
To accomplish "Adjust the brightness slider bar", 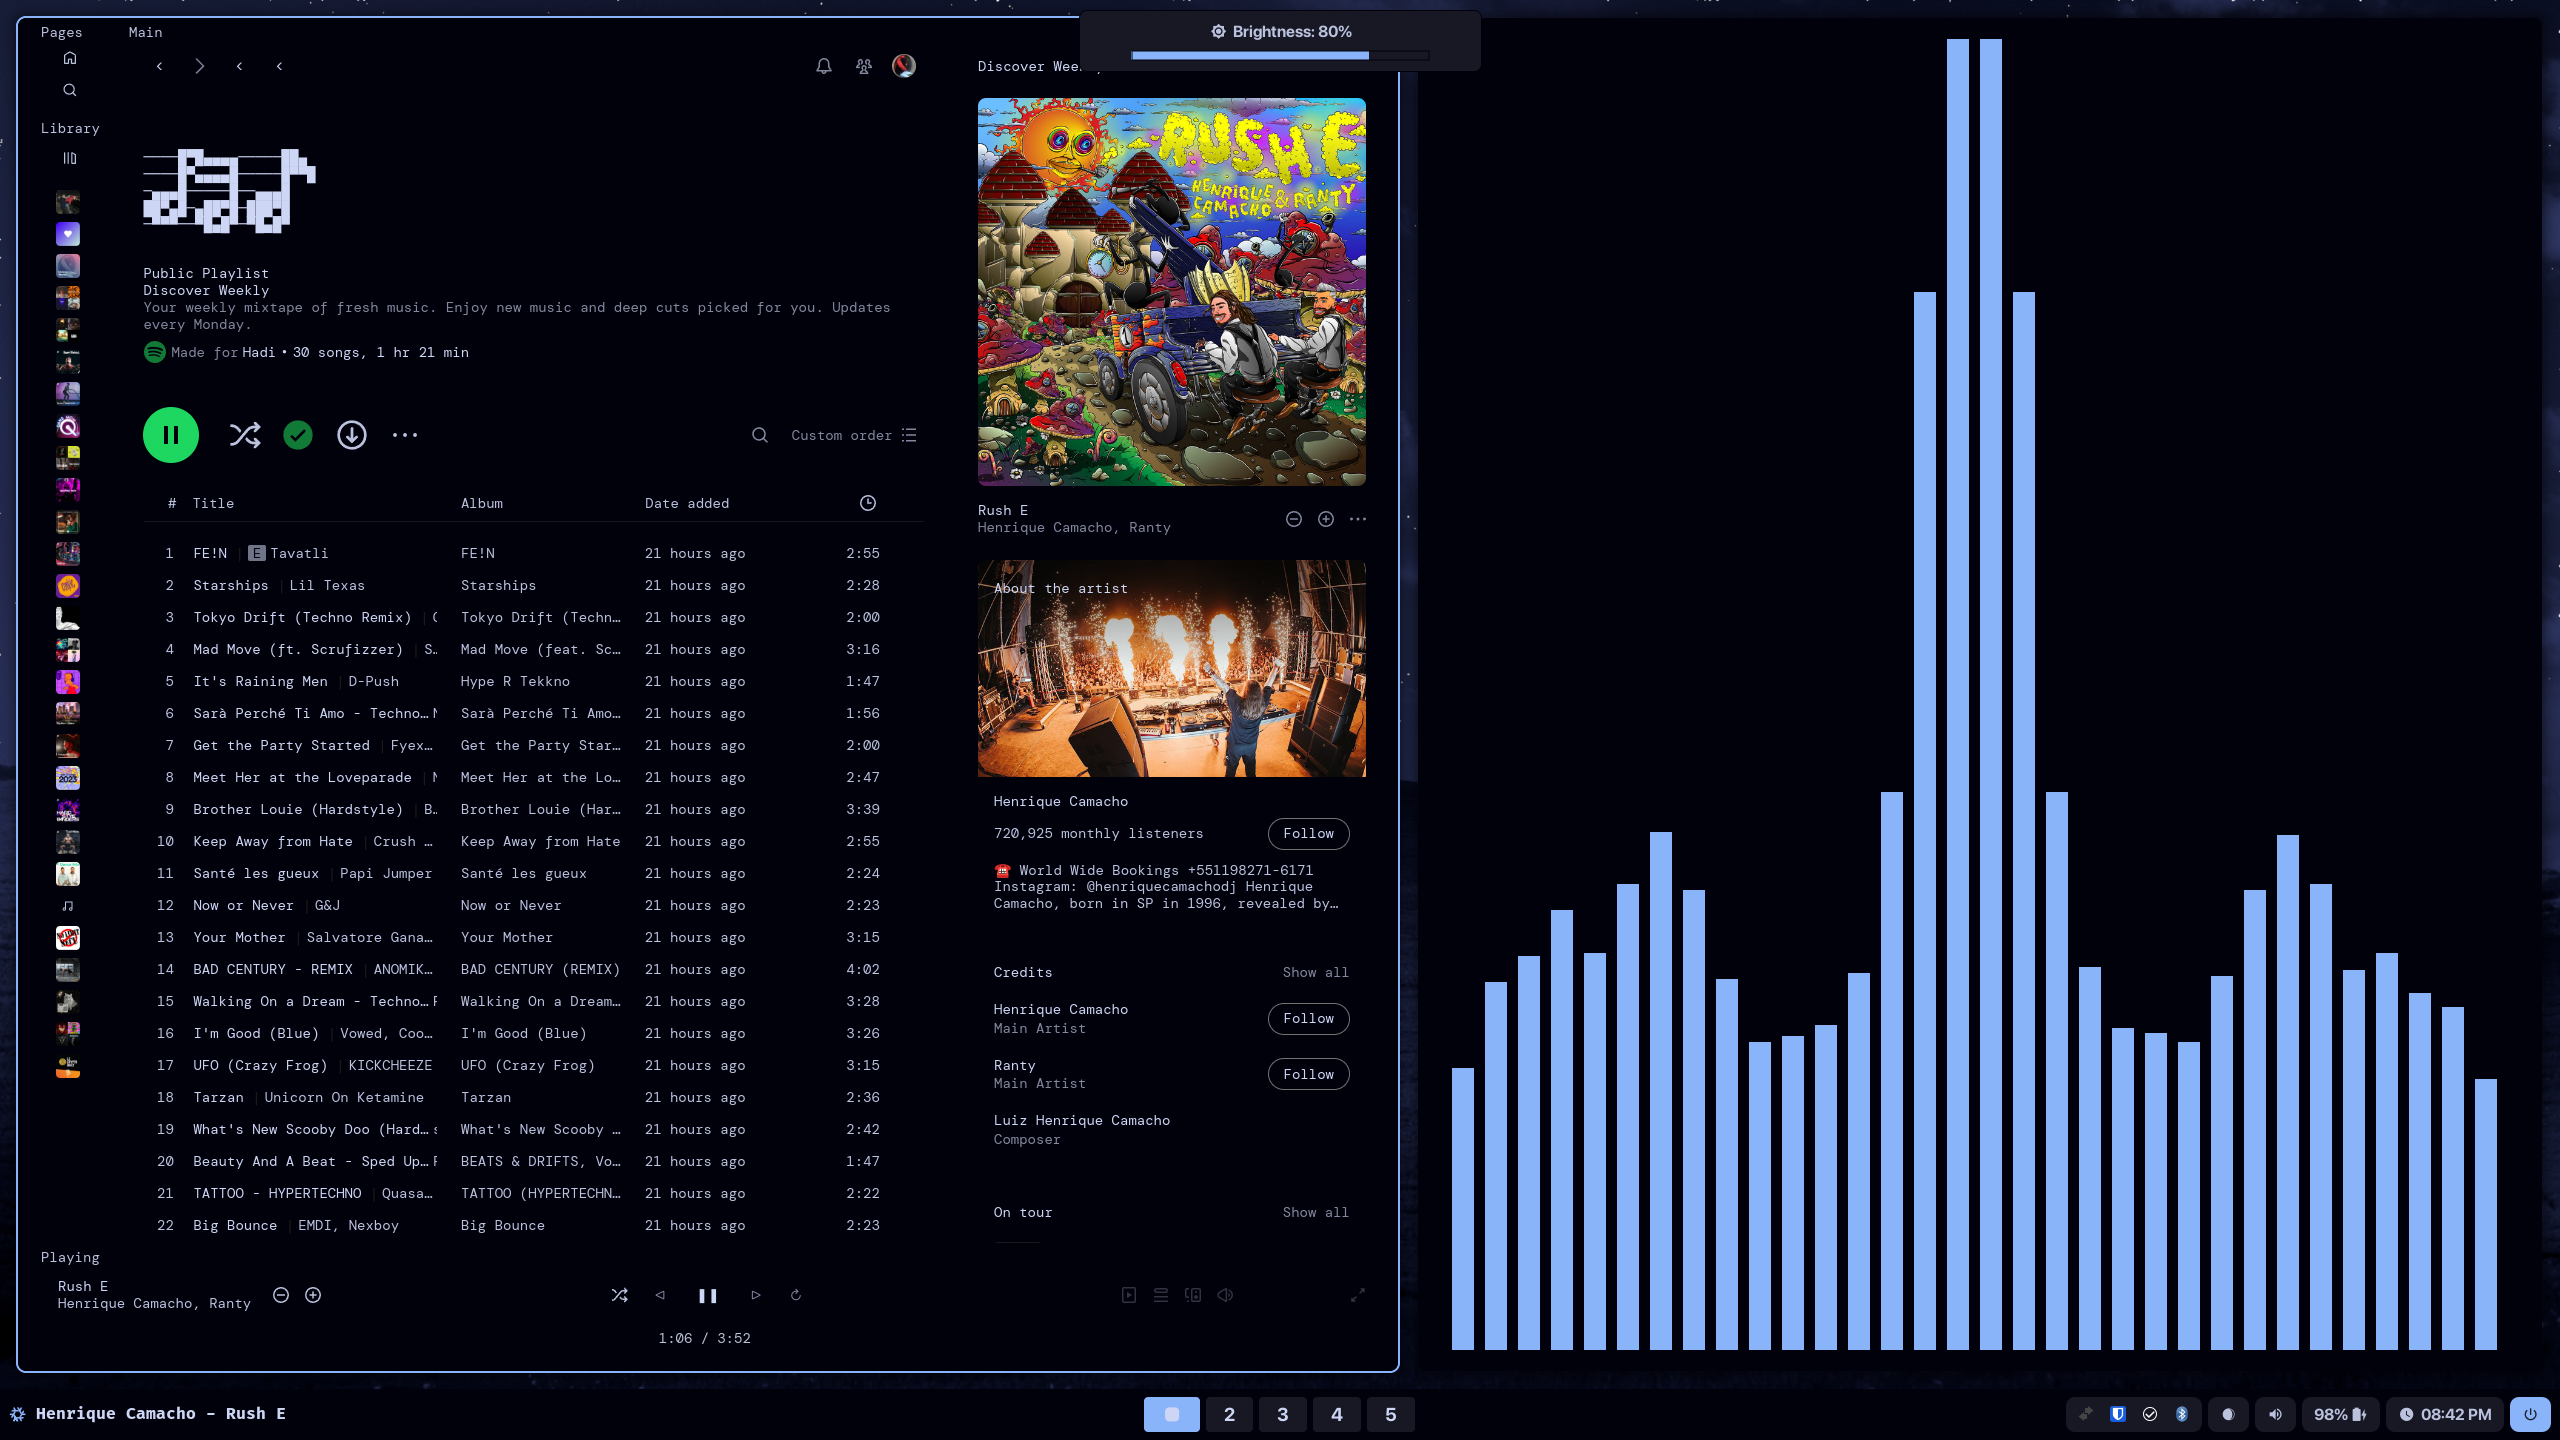I will [1279, 56].
